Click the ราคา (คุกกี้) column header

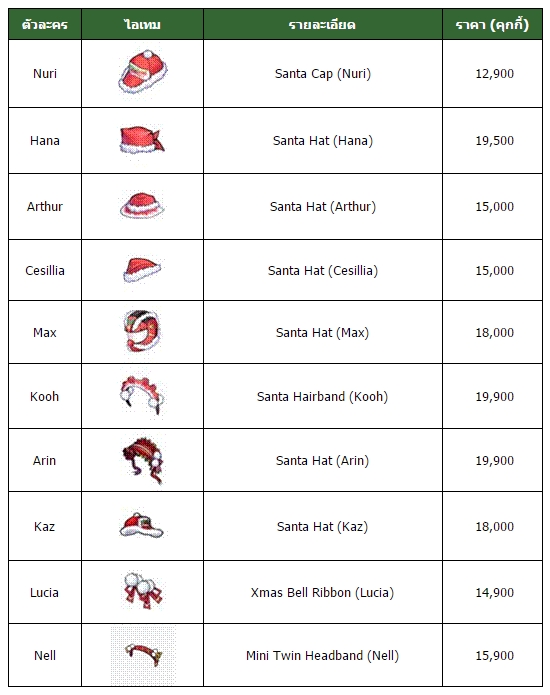pos(492,24)
